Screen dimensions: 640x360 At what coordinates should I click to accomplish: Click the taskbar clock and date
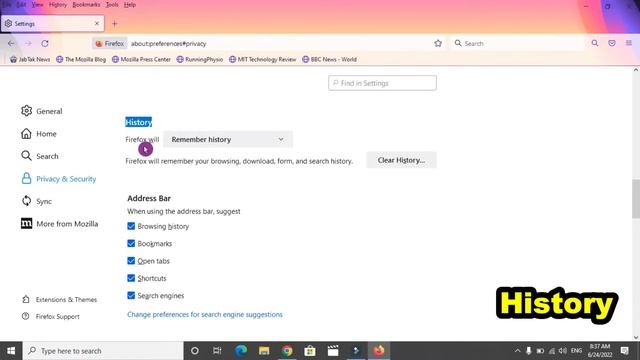point(600,351)
